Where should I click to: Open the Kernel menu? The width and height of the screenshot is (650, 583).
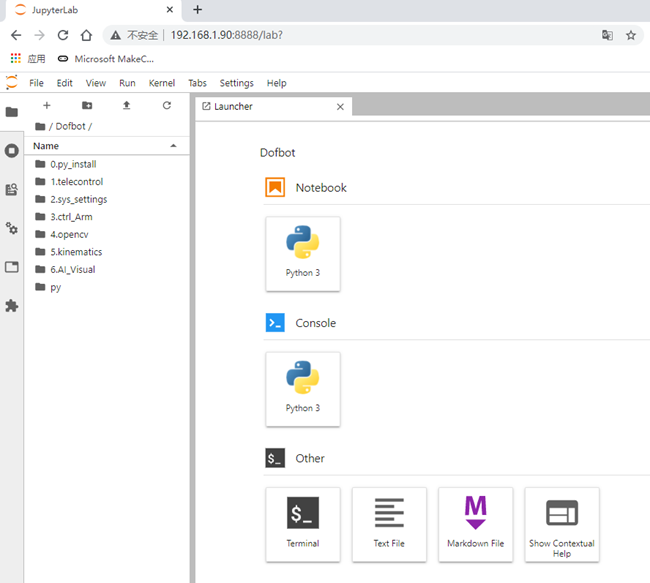click(x=161, y=83)
